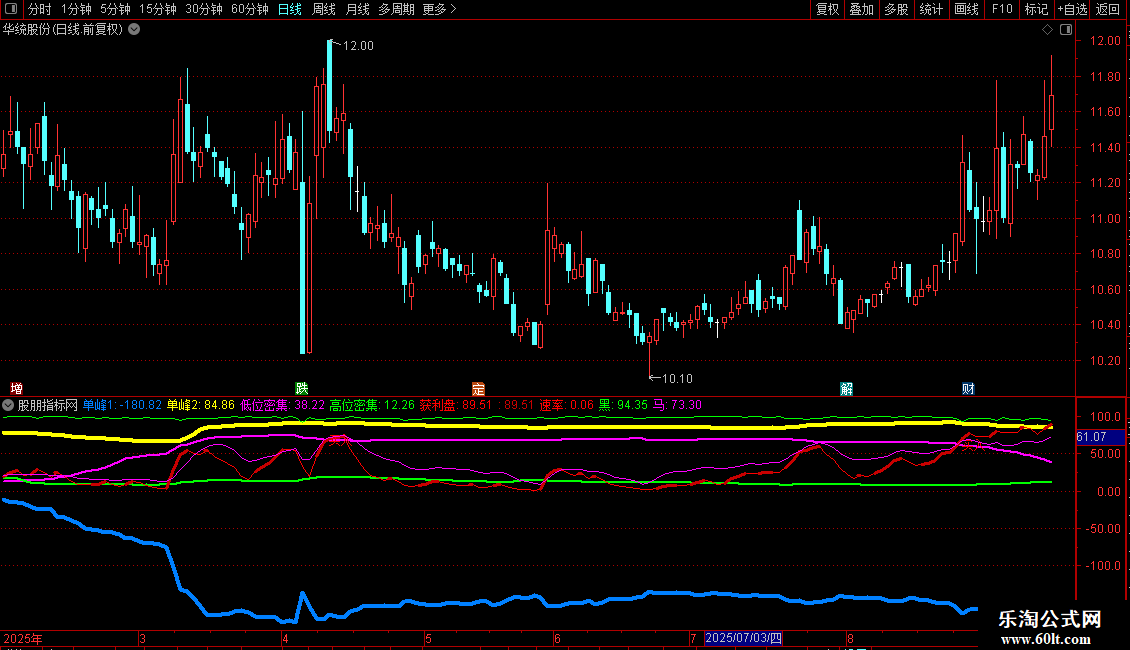Click the diamond icon near price axis
The height and width of the screenshot is (650, 1130).
point(1047,30)
